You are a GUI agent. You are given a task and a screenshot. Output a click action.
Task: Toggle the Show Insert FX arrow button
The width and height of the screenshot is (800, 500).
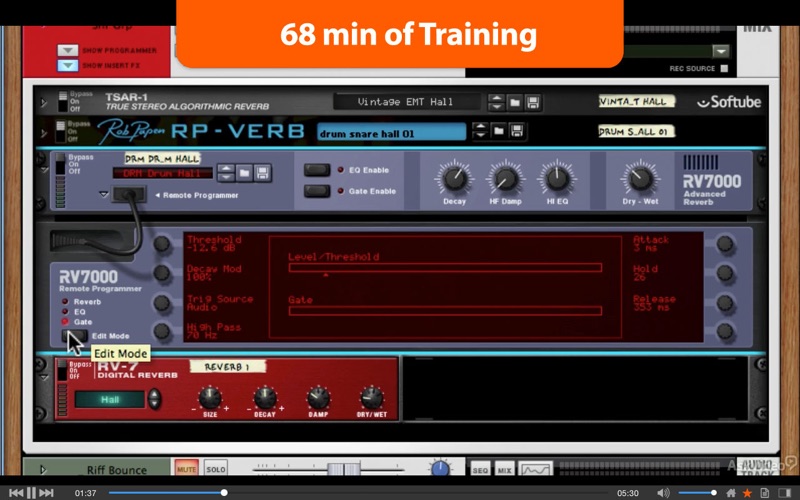pyautogui.click(x=67, y=65)
